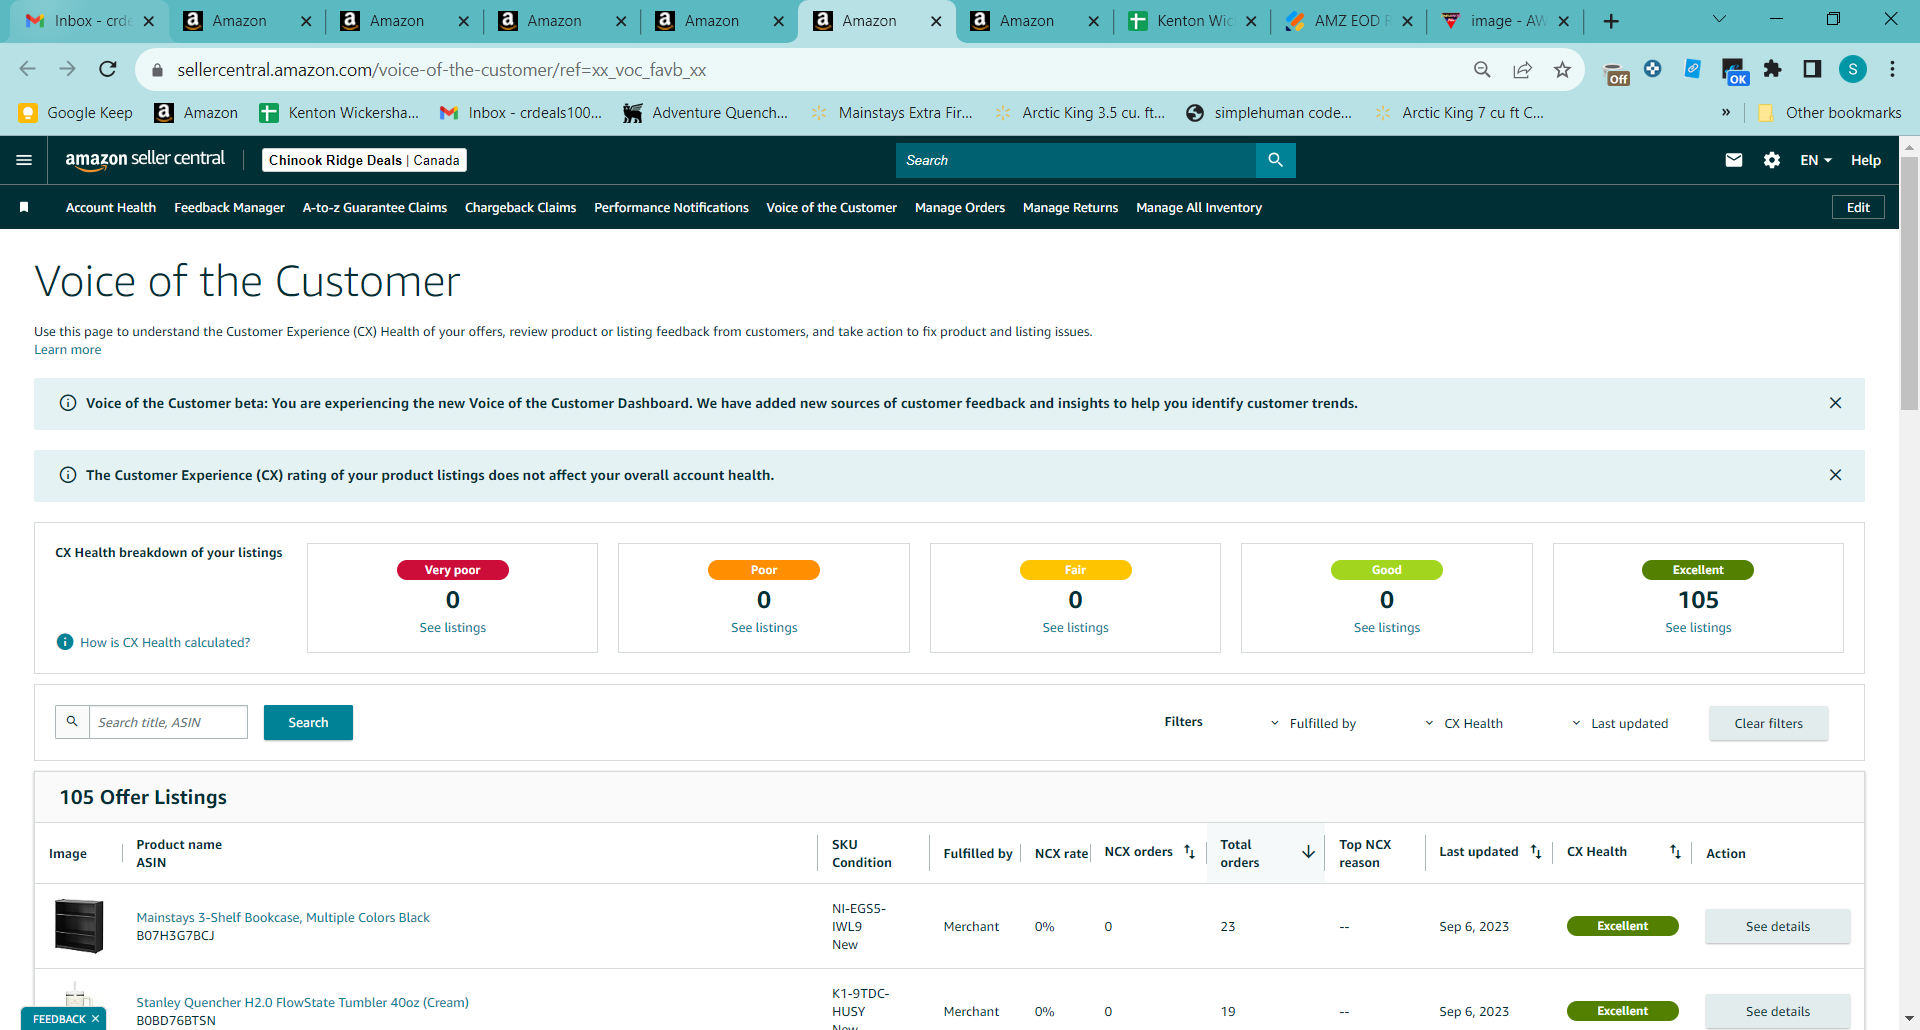The height and width of the screenshot is (1030, 1920).
Task: Open the Learn more link
Action: [67, 349]
